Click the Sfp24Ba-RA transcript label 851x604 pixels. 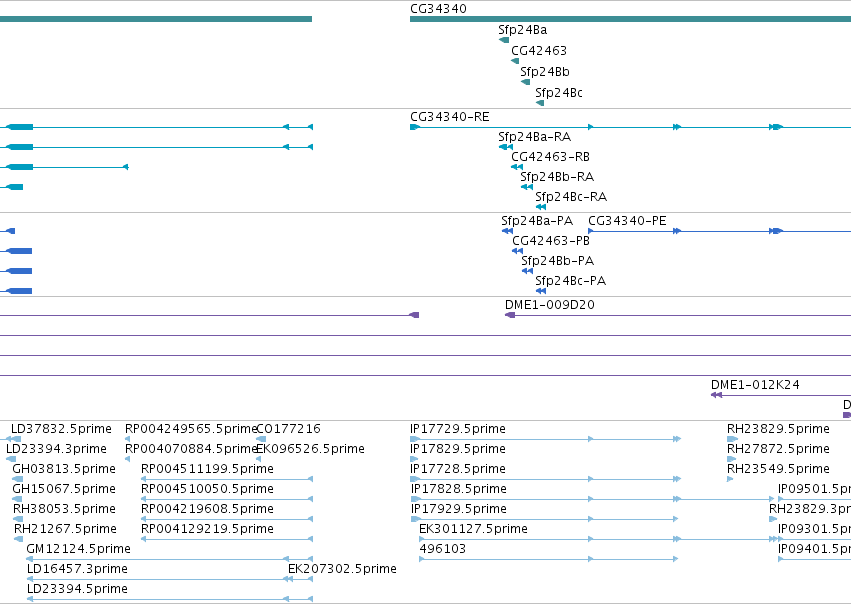click(534, 137)
